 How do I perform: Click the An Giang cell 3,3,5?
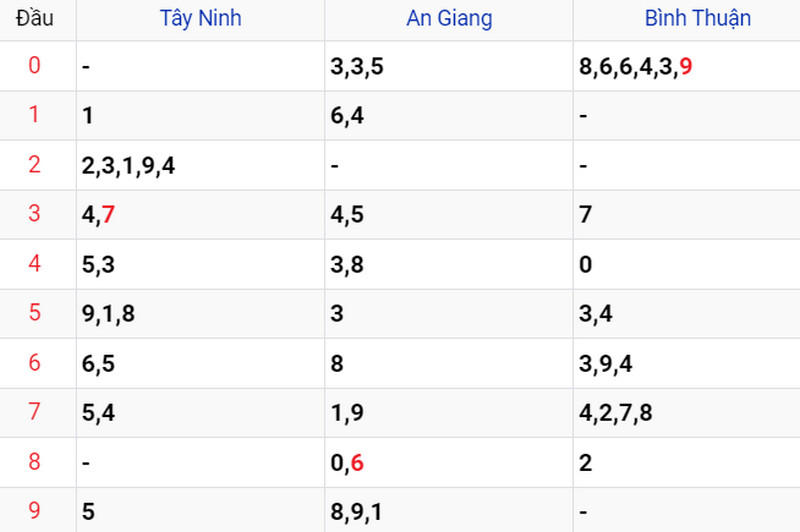click(x=357, y=67)
